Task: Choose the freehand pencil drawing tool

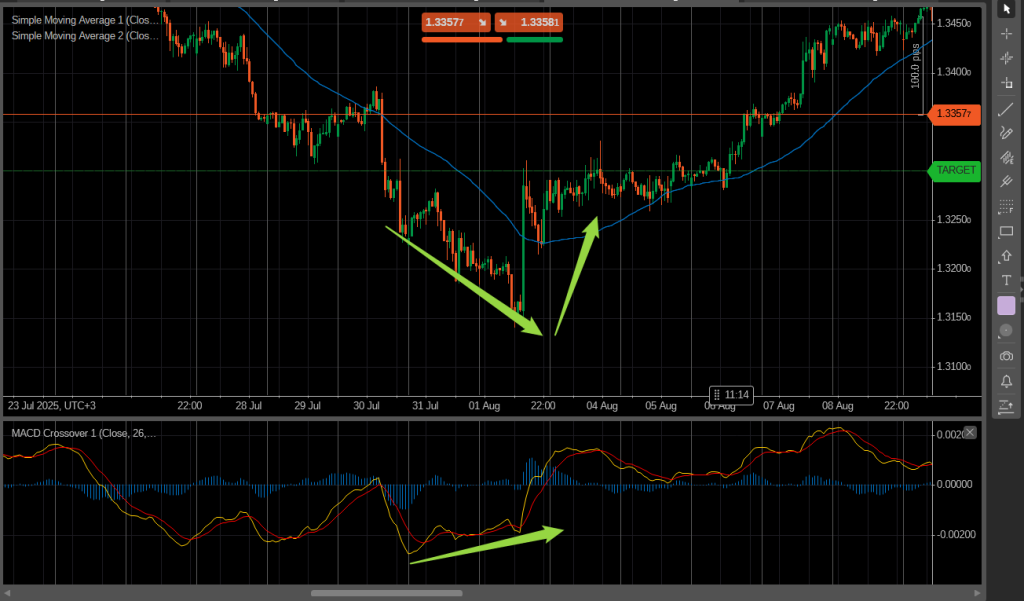Action: point(1006,132)
